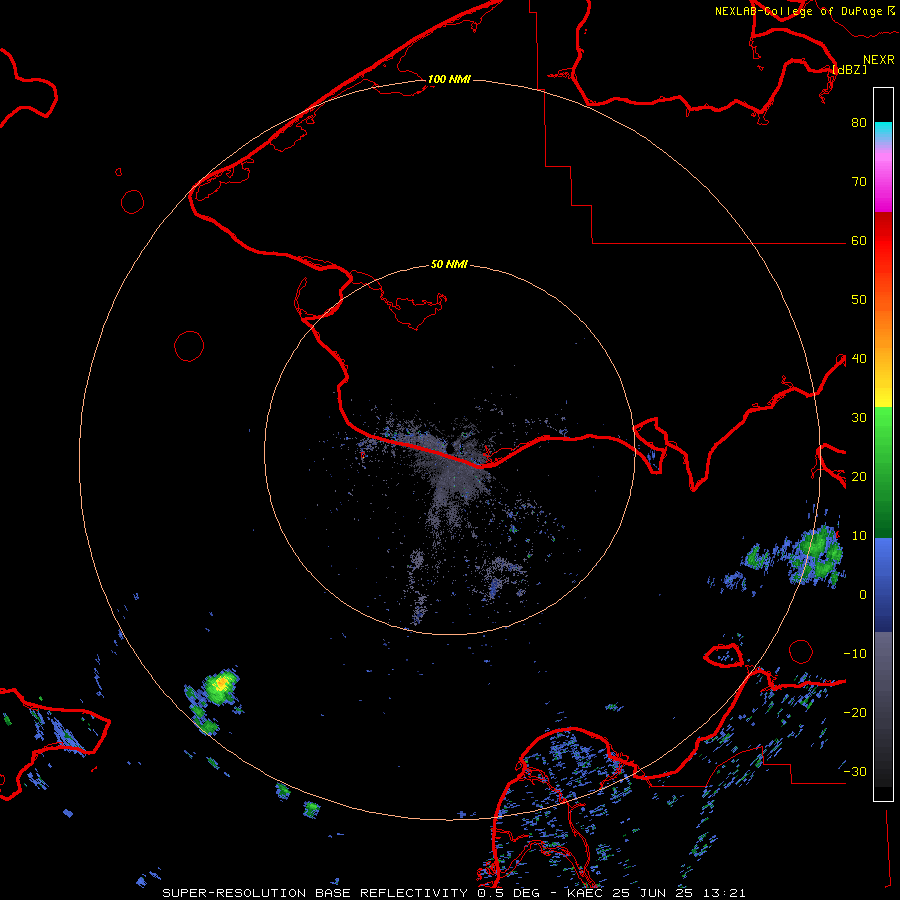Click the KAEC station identifier in the caption
Image resolution: width=900 pixels, height=900 pixels.
(587, 893)
